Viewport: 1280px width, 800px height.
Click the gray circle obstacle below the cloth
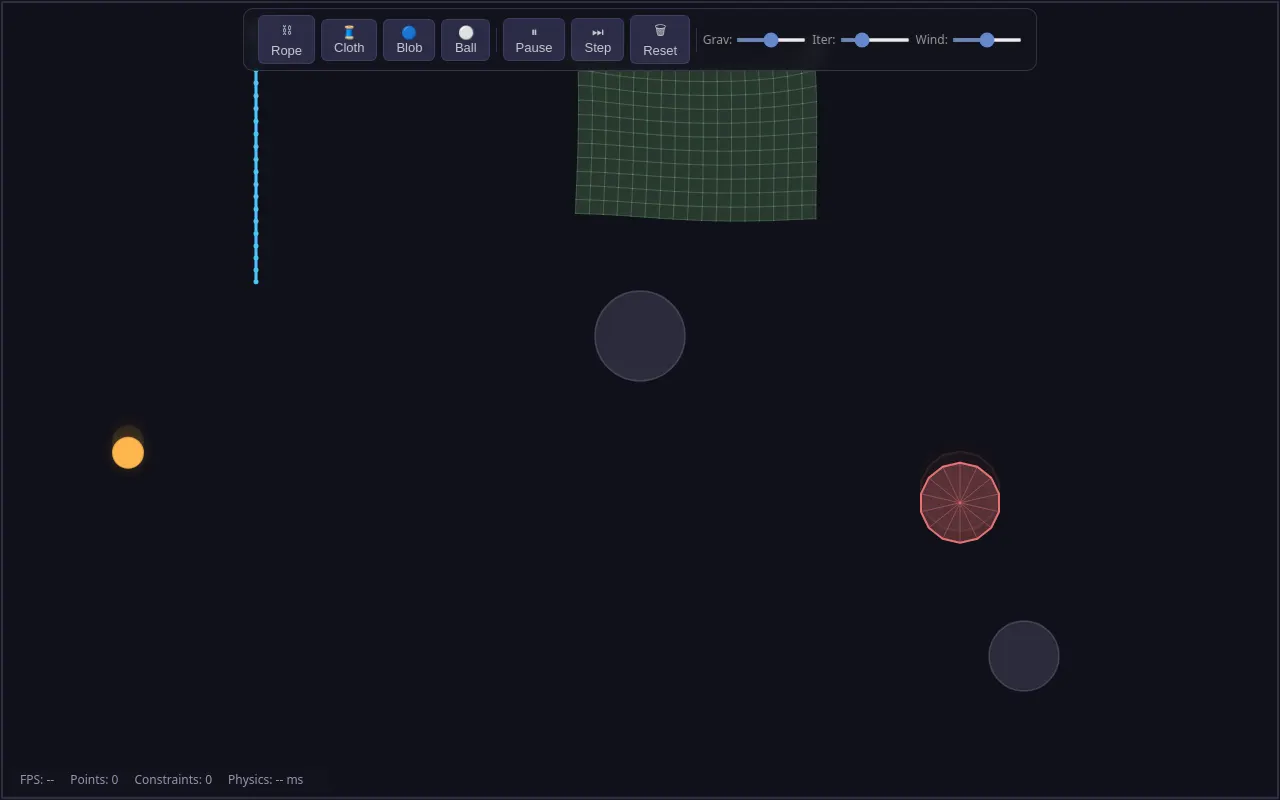pyautogui.click(x=640, y=336)
